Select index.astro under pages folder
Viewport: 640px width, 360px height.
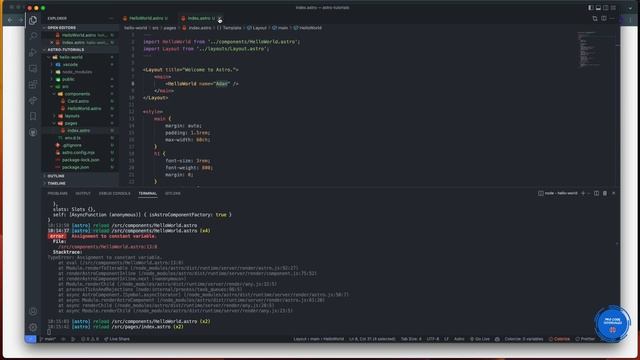(78, 131)
